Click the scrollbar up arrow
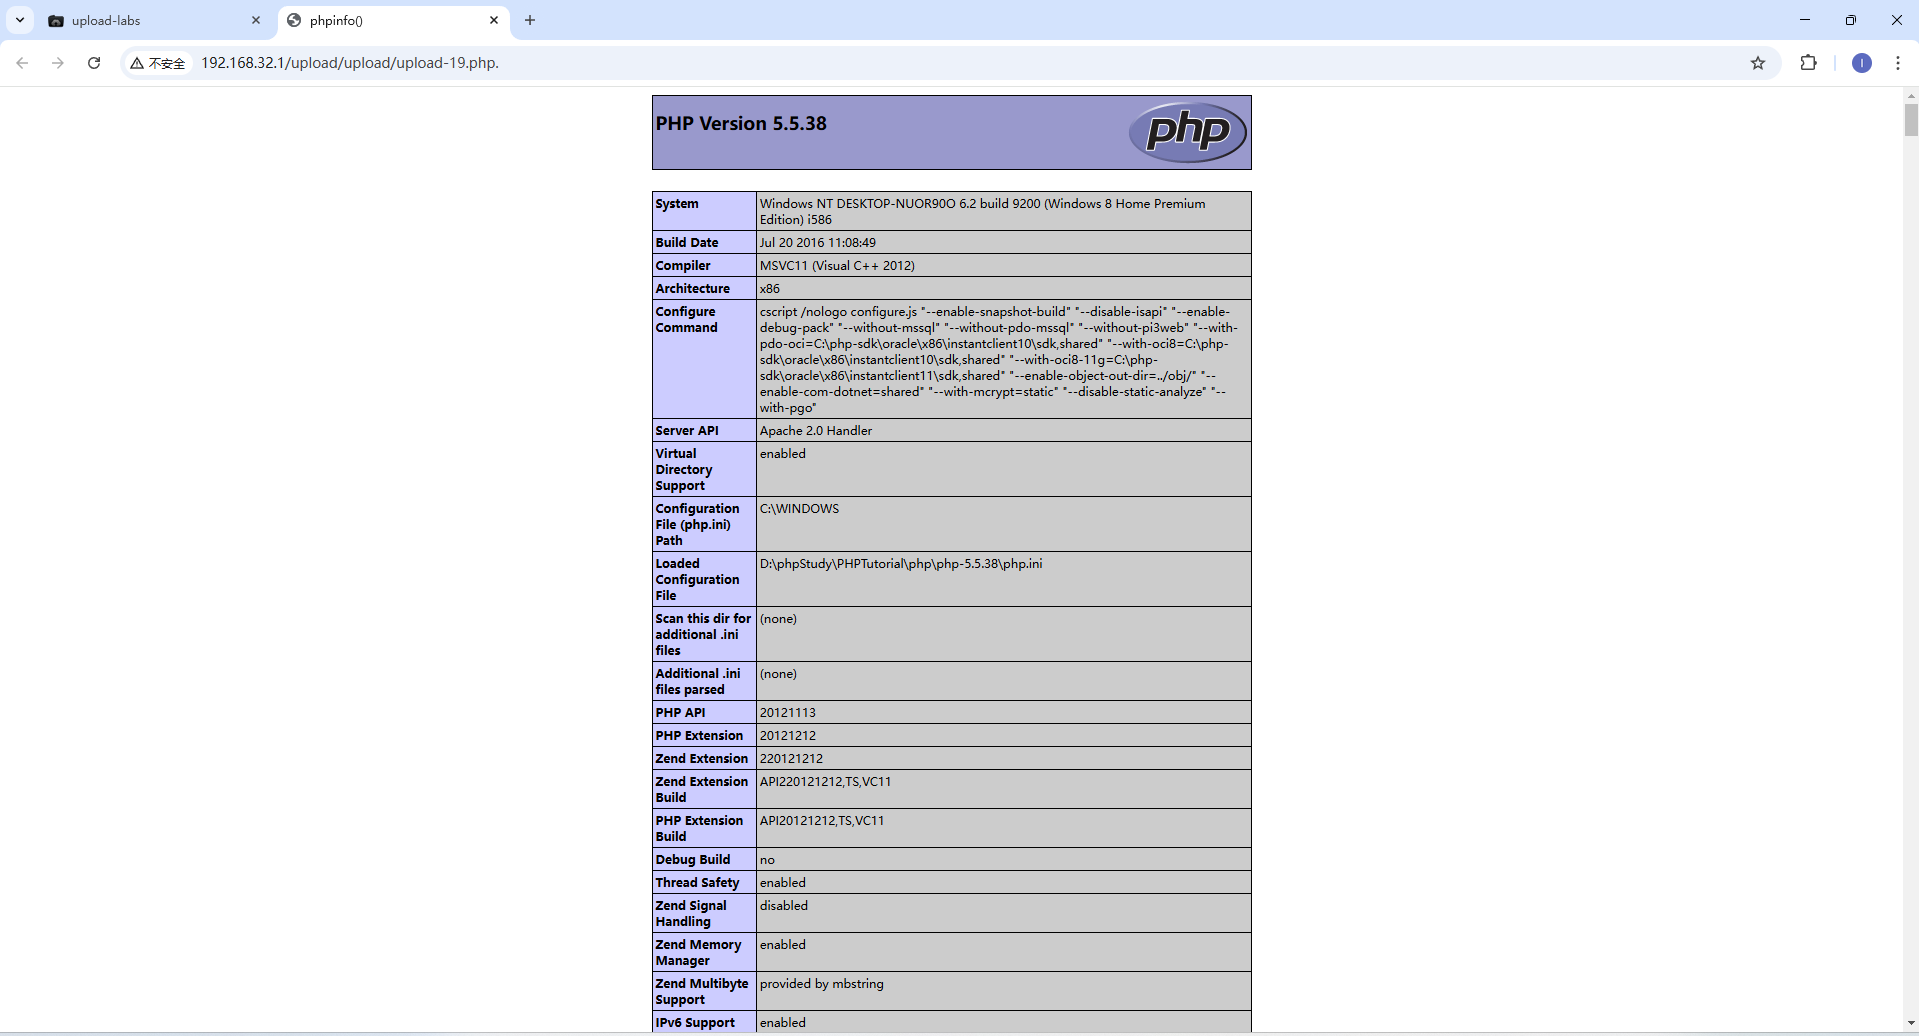The image size is (1919, 1036). tap(1911, 96)
